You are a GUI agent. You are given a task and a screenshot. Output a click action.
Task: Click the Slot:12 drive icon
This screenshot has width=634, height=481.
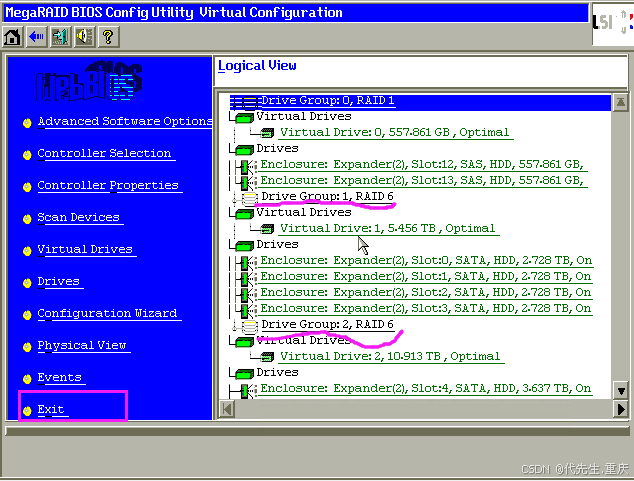247,166
